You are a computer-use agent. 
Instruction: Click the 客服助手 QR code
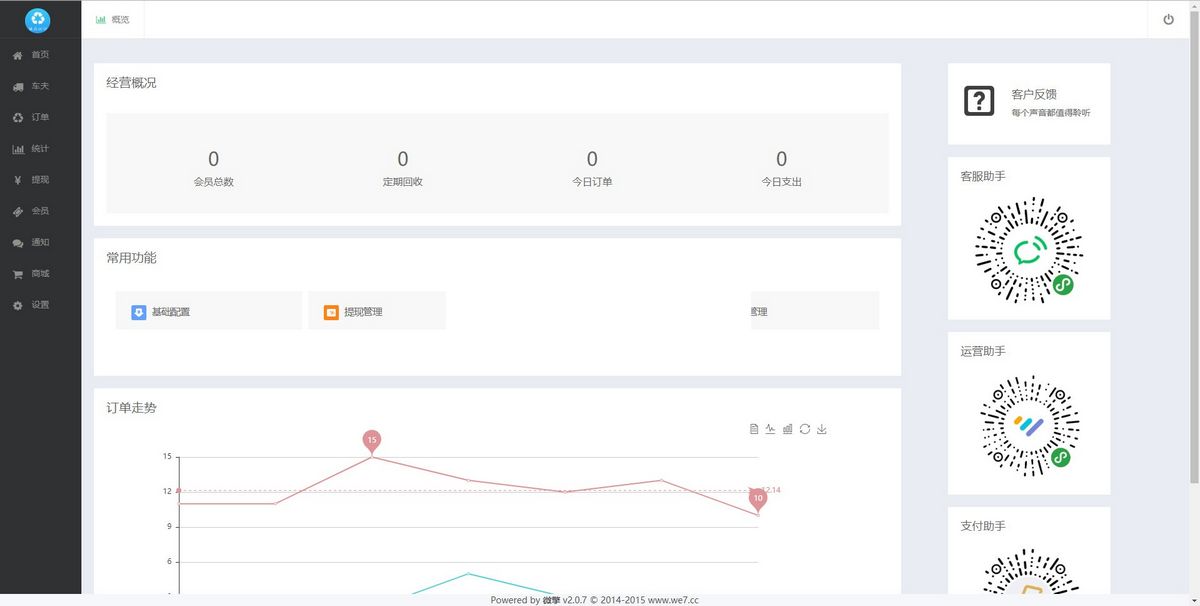pyautogui.click(x=1029, y=251)
